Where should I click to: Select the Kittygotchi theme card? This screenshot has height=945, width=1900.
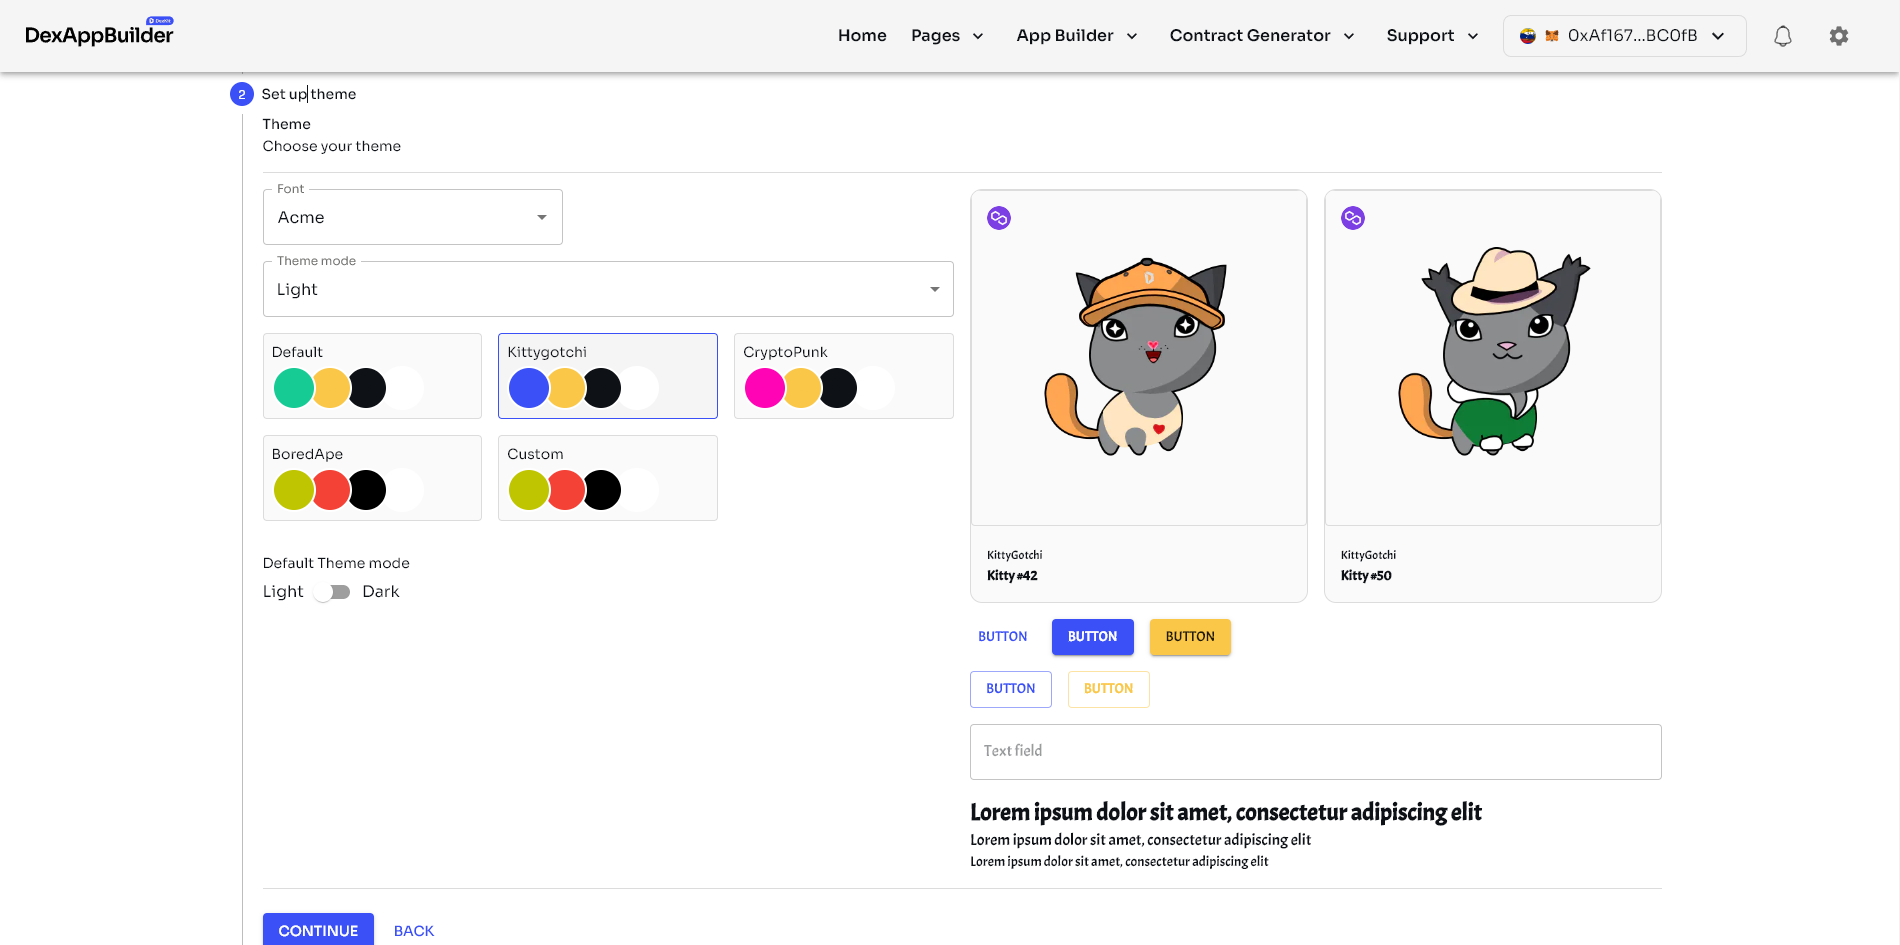click(x=607, y=376)
